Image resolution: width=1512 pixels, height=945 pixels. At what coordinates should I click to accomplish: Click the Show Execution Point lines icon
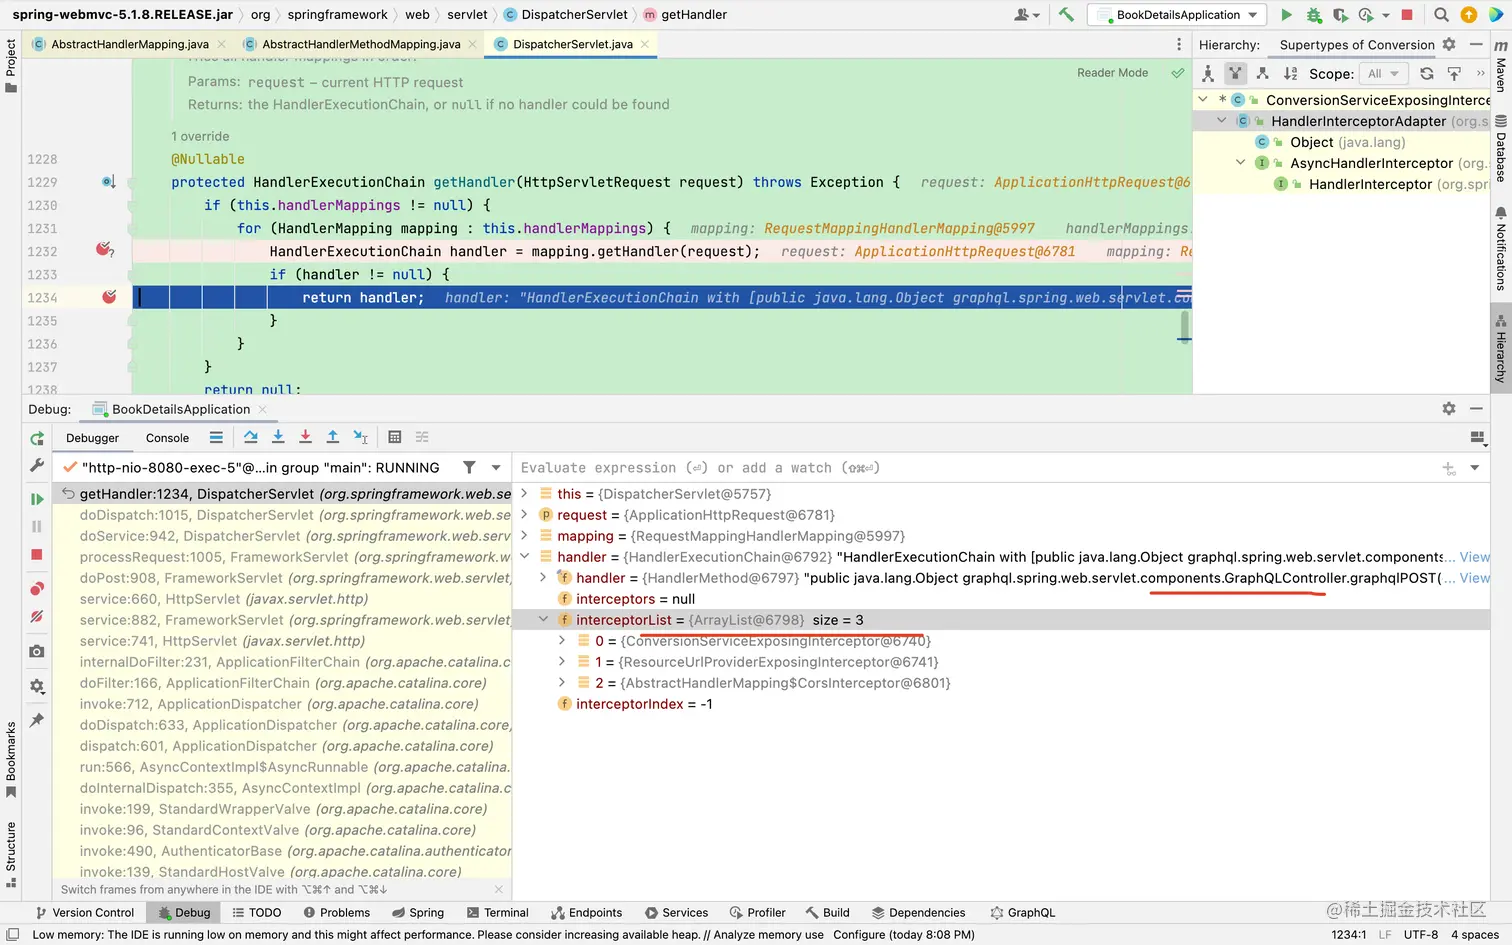(x=216, y=437)
